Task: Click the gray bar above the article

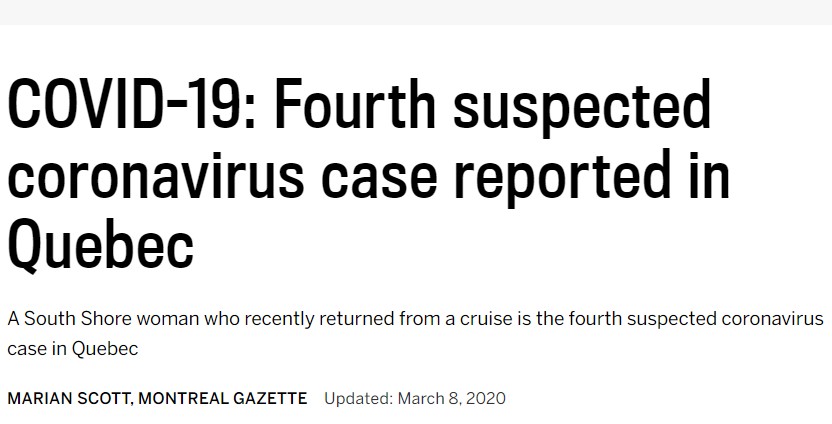Action: click(416, 12)
